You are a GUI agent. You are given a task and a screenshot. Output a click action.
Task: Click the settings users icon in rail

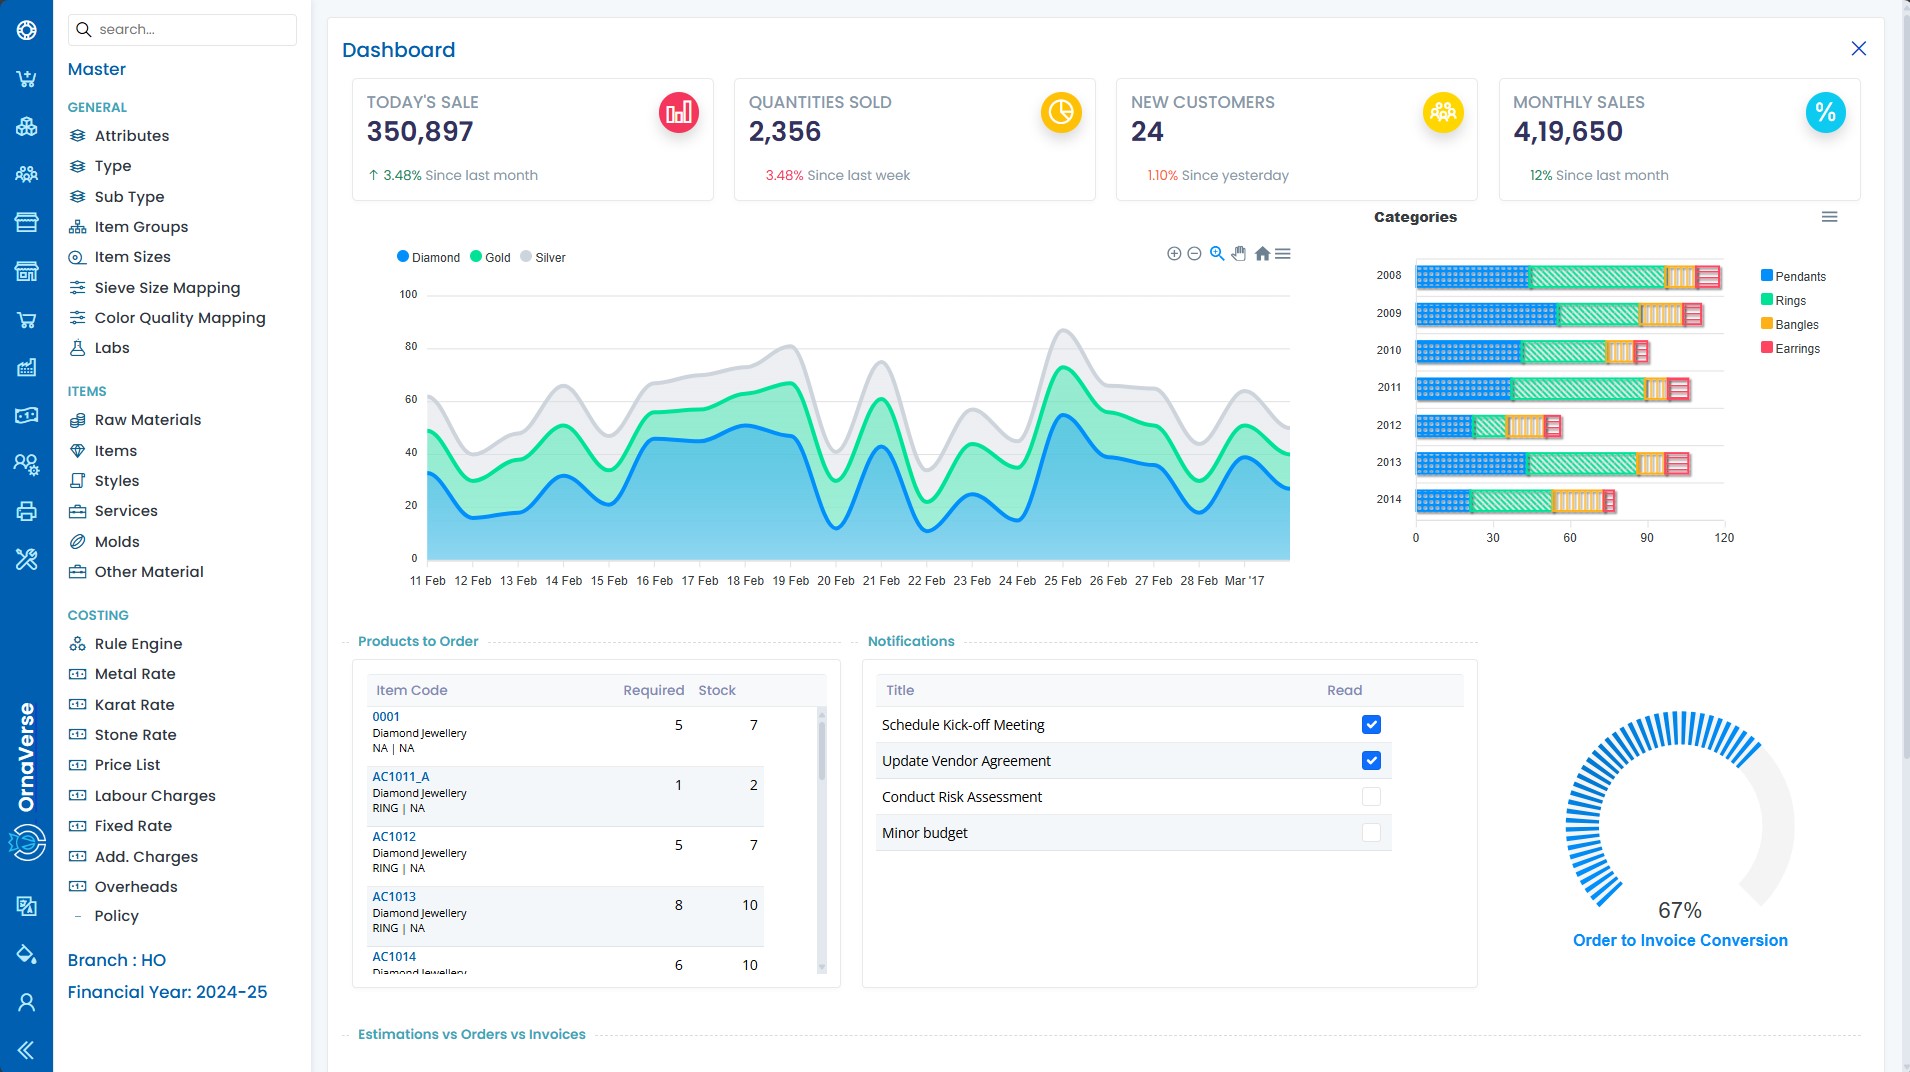point(26,464)
